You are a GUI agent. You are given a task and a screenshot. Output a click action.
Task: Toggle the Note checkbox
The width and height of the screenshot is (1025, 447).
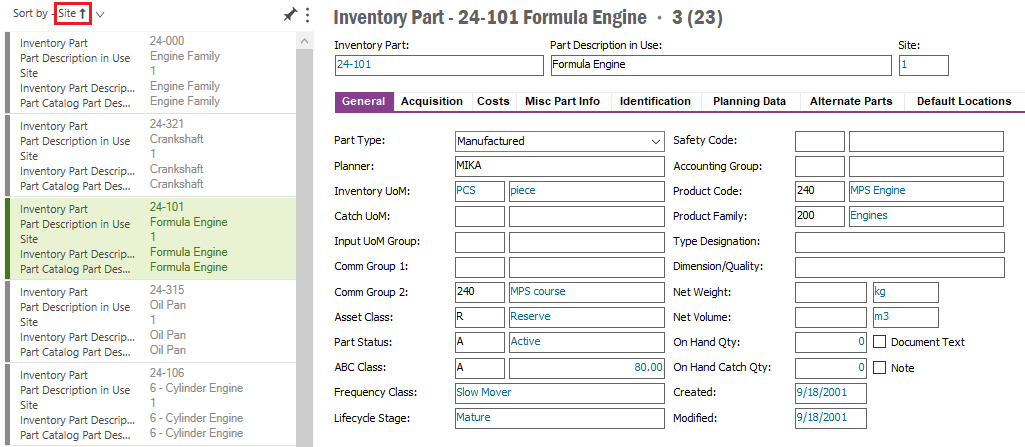tap(880, 368)
